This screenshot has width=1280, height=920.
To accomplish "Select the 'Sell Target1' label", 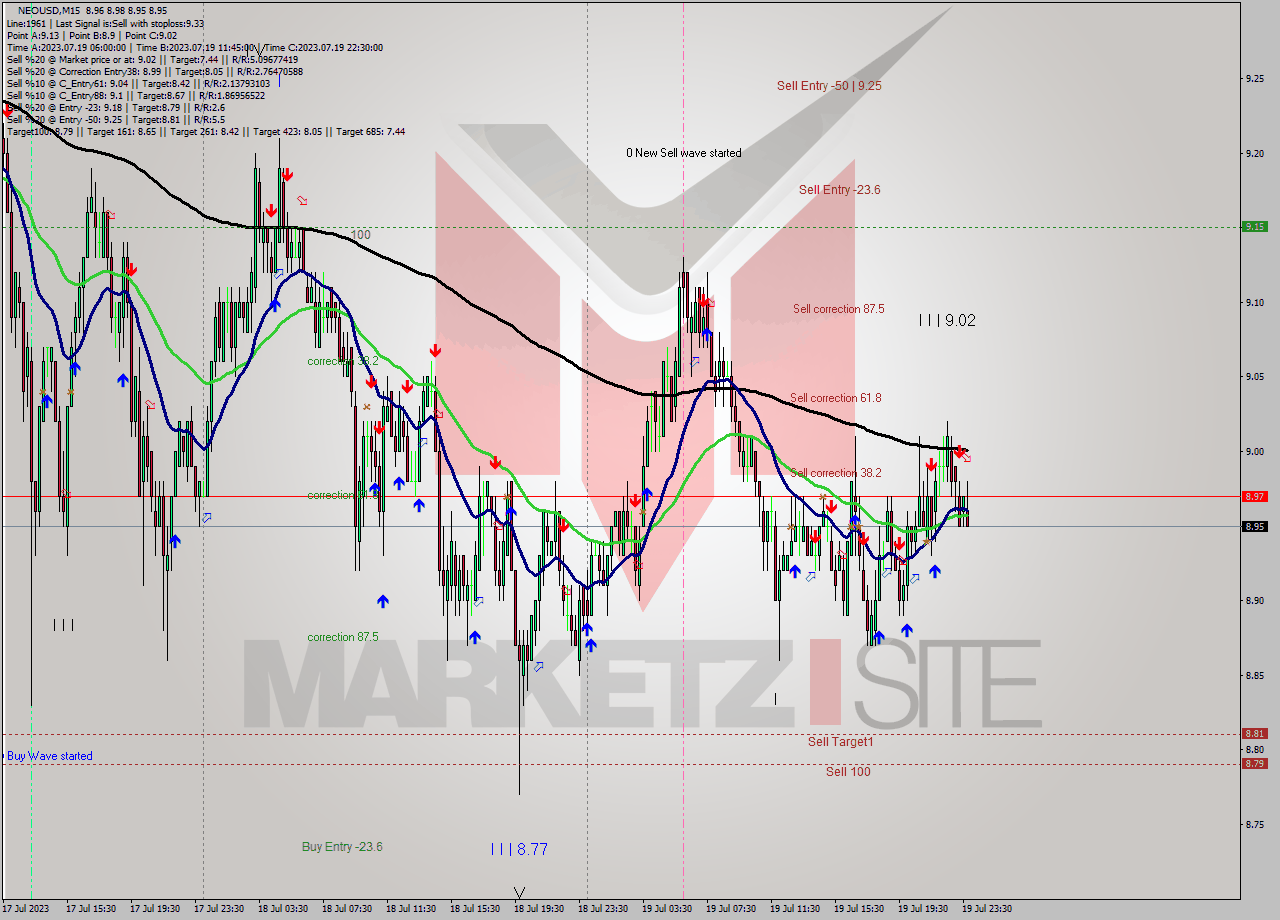I will [x=841, y=742].
